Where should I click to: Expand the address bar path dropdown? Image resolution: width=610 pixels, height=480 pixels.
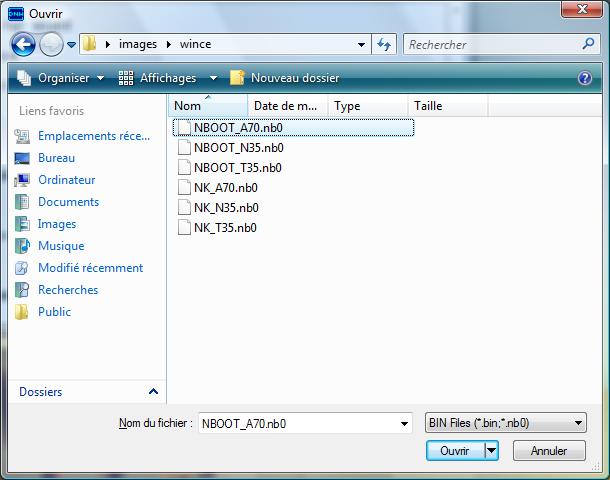tap(361, 44)
